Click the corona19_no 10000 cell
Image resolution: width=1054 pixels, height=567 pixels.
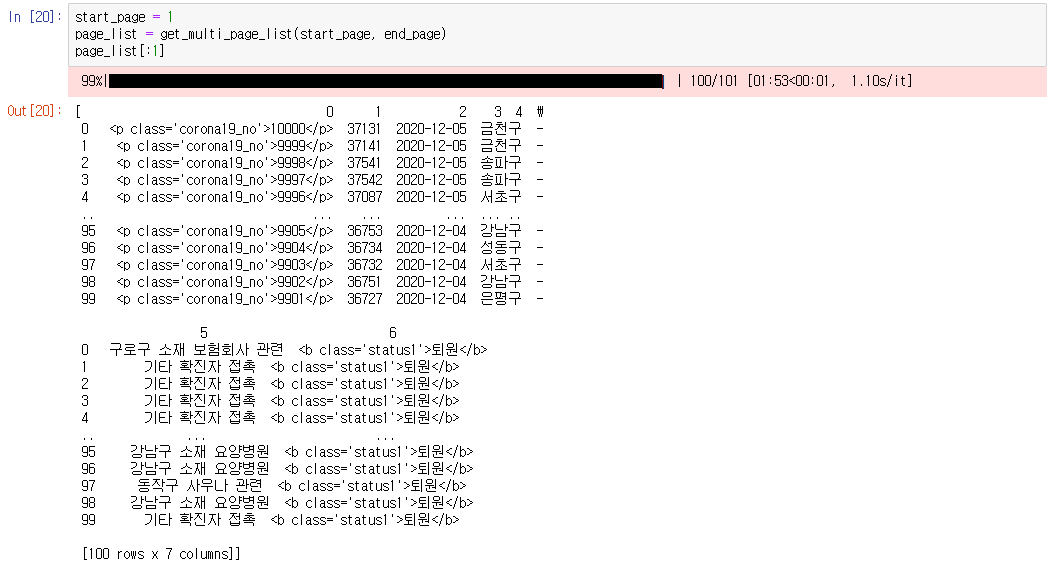(221, 129)
